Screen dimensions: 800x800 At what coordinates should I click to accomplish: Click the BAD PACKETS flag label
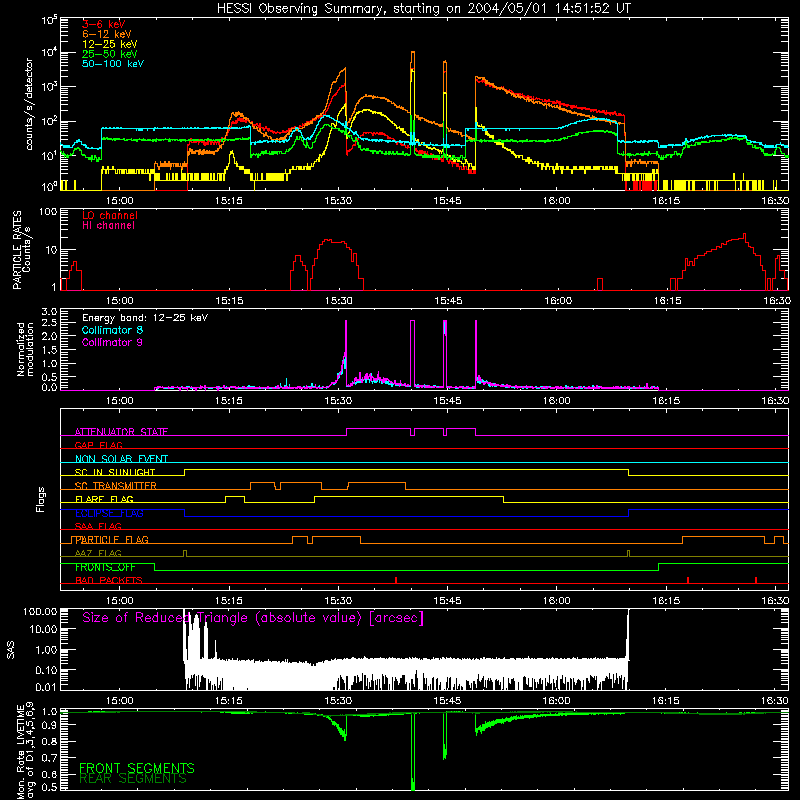(109, 580)
